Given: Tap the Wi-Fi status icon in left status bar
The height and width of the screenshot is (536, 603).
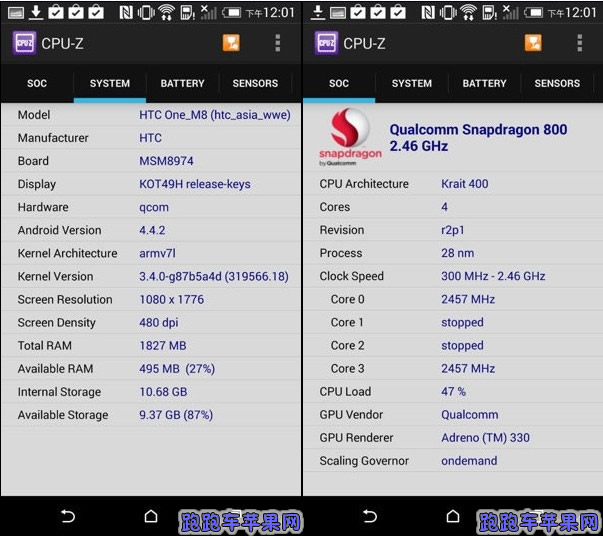Looking at the screenshot, I should tap(167, 13).
